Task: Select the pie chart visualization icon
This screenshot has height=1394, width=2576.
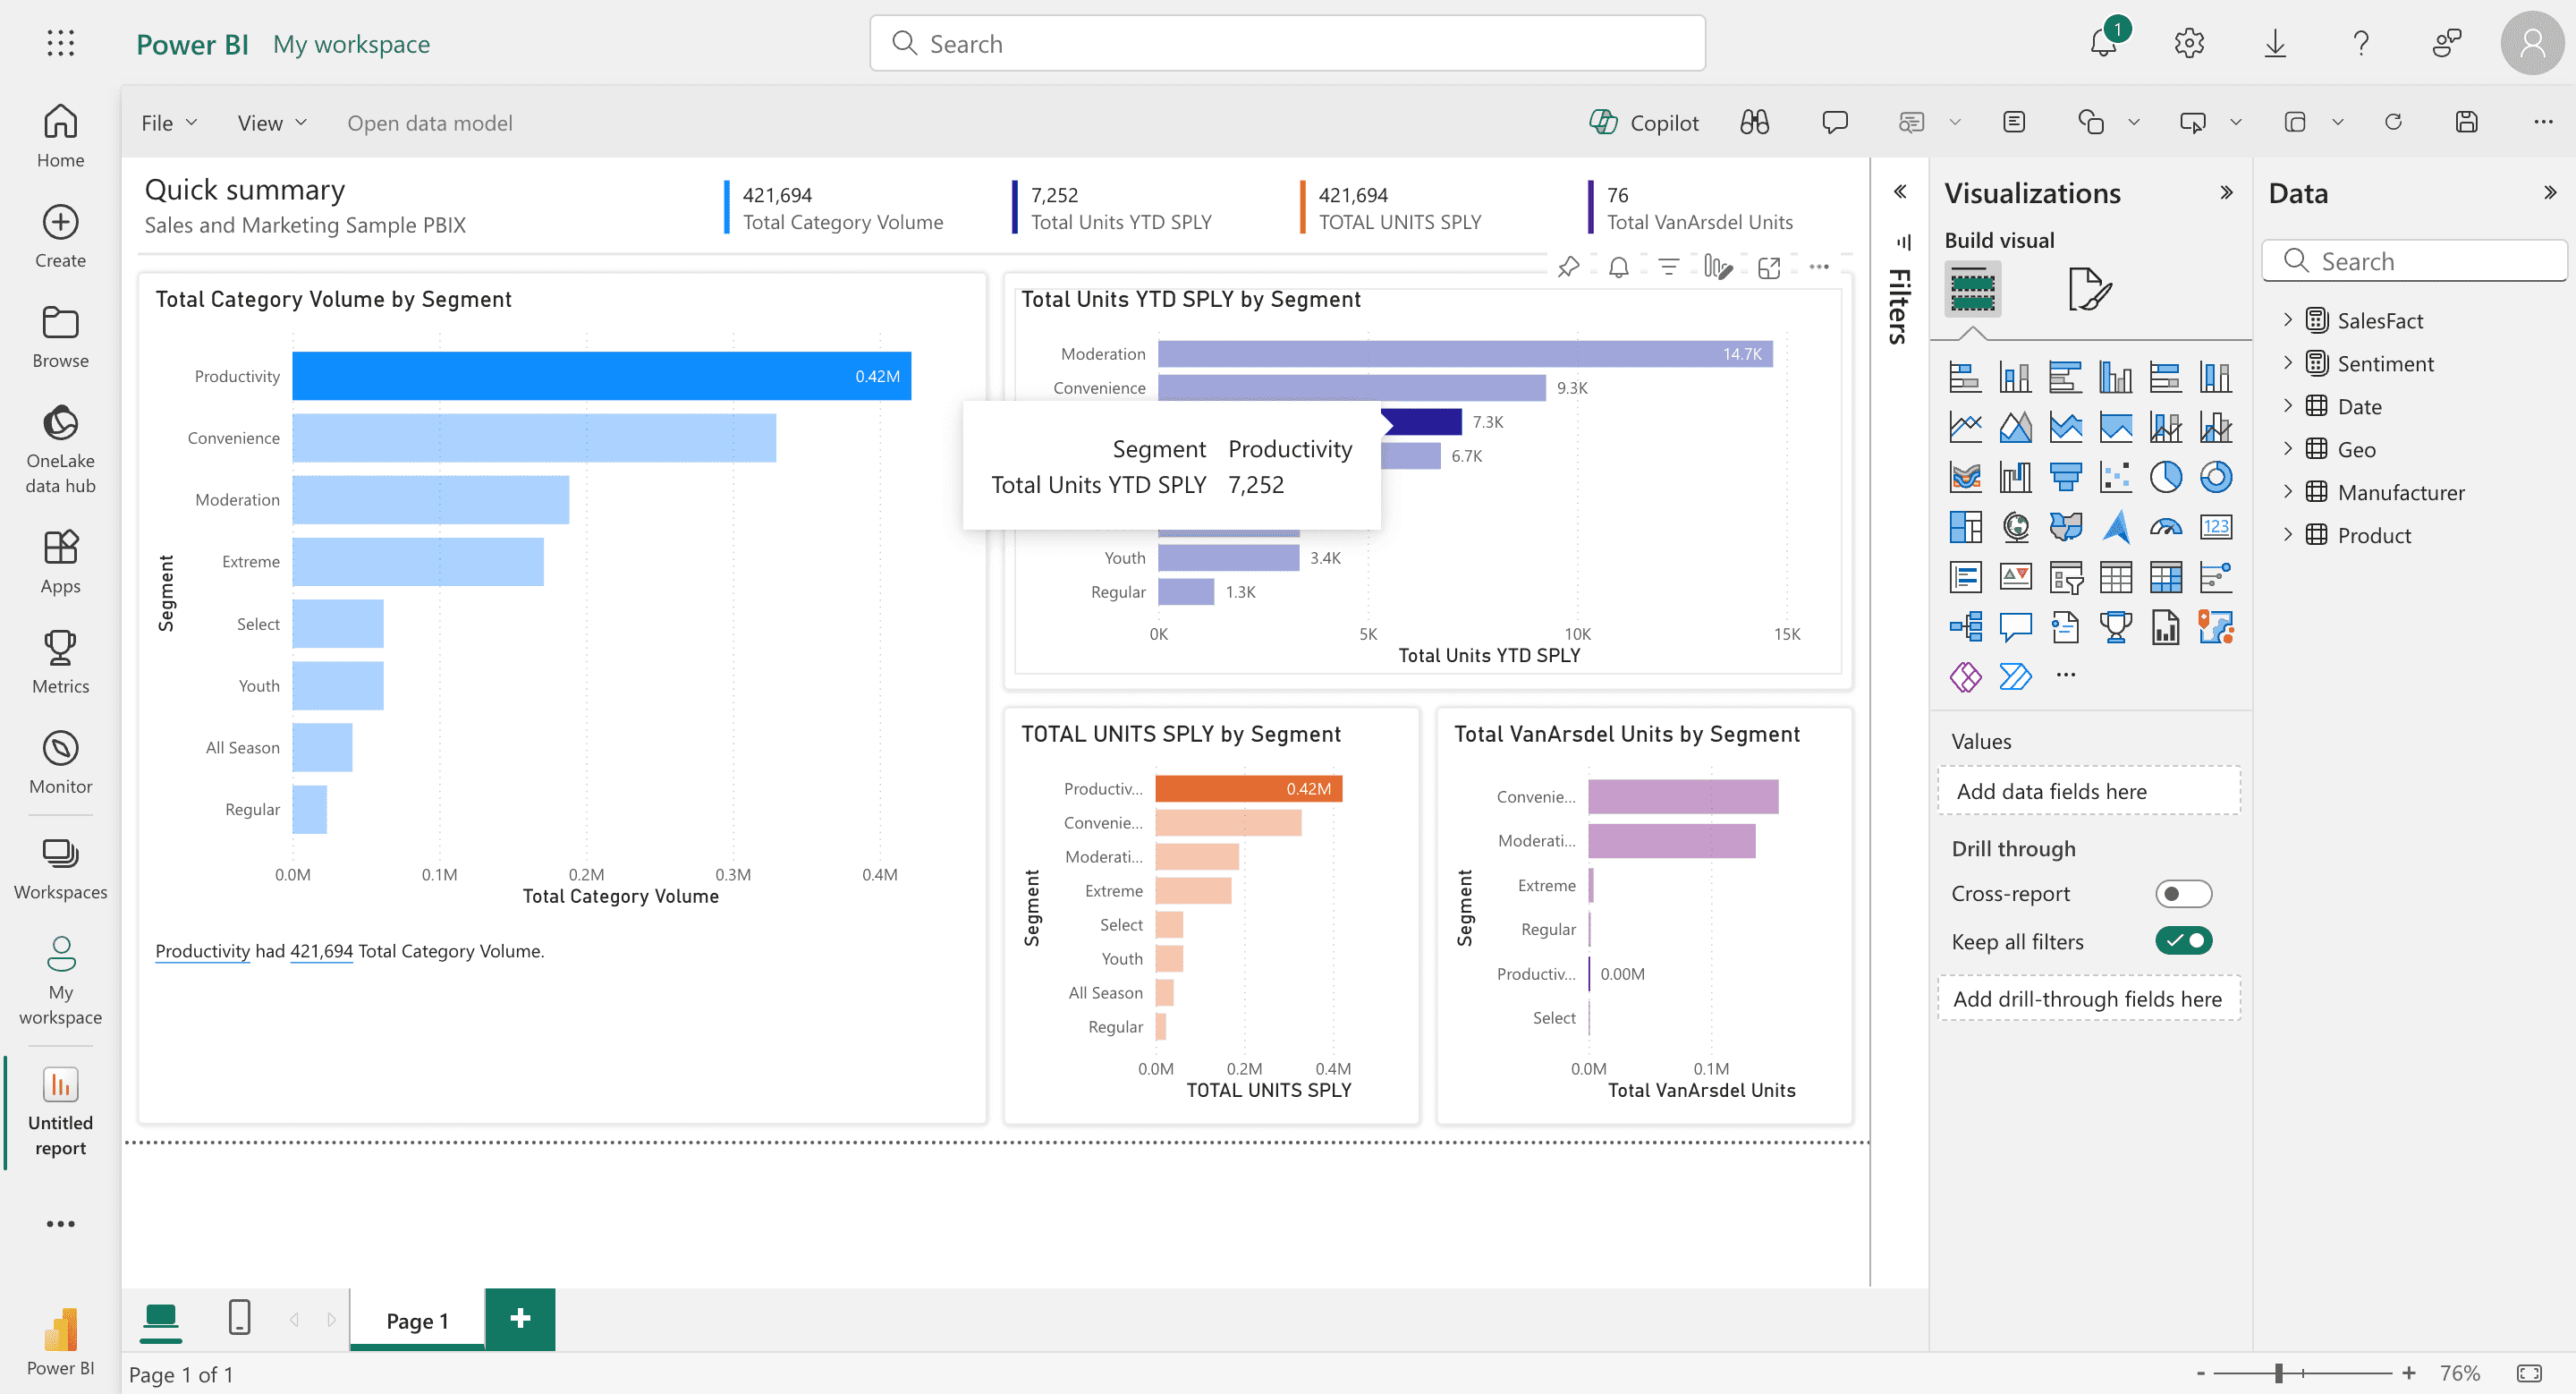Action: [x=2165, y=477]
